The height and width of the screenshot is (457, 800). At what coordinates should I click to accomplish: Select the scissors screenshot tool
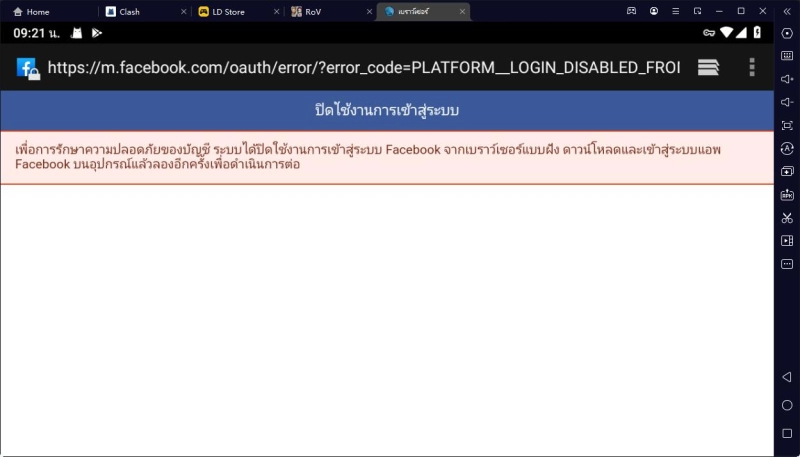(787, 218)
